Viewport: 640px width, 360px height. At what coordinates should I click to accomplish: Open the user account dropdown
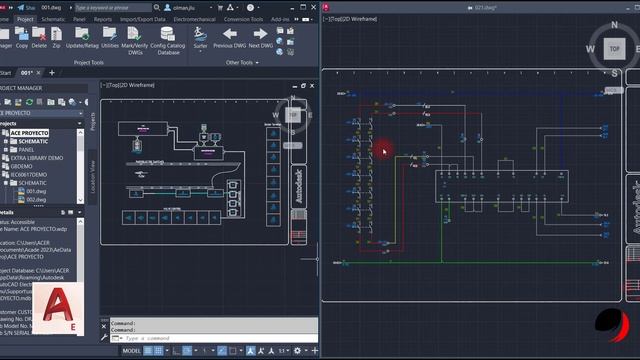click(x=211, y=7)
